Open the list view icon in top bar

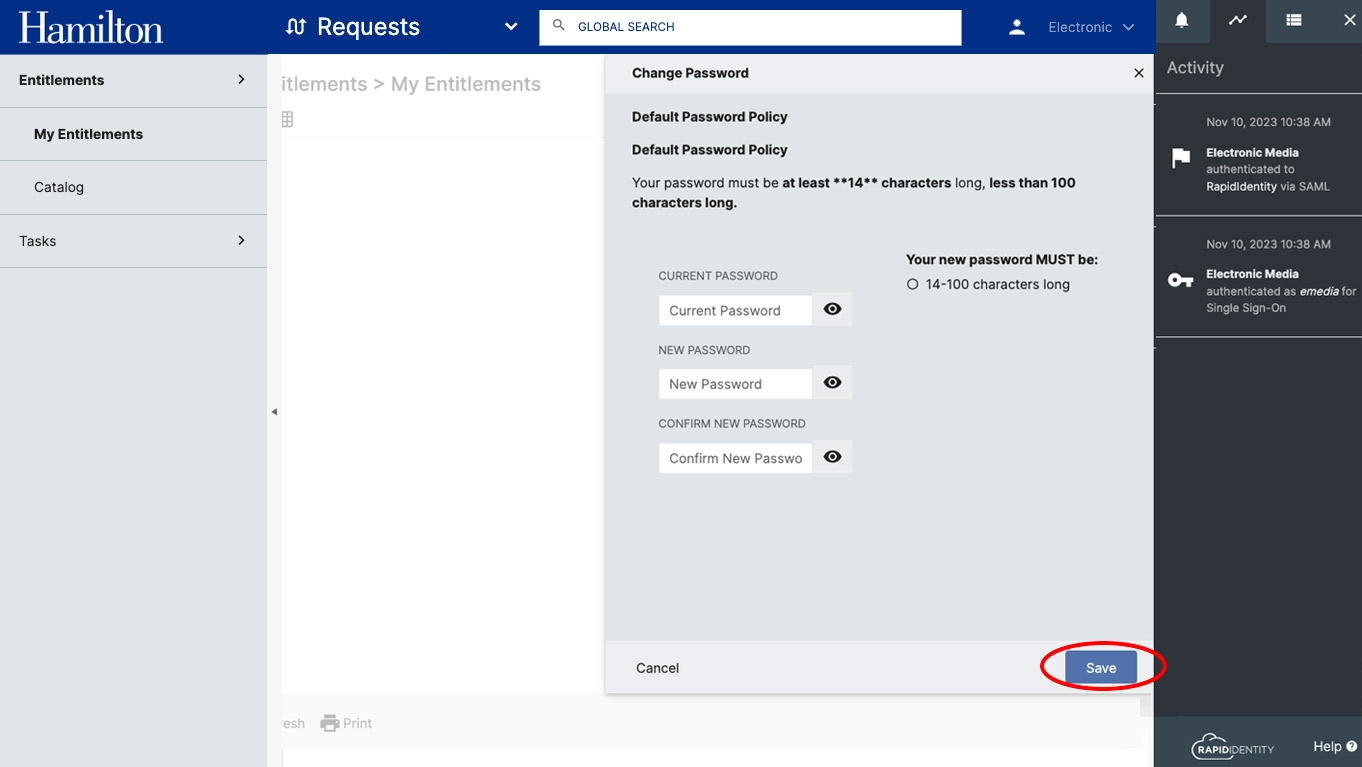pos(1294,20)
